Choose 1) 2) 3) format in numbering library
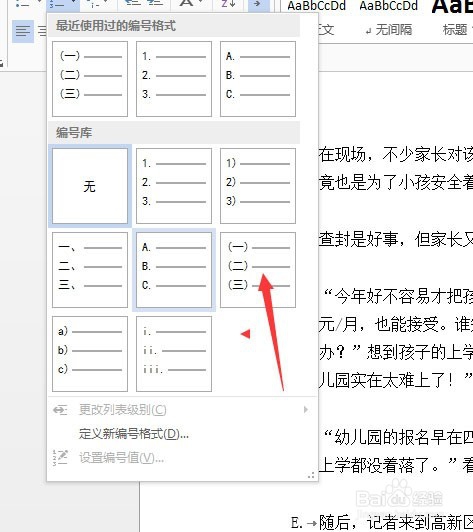 pyautogui.click(x=258, y=186)
